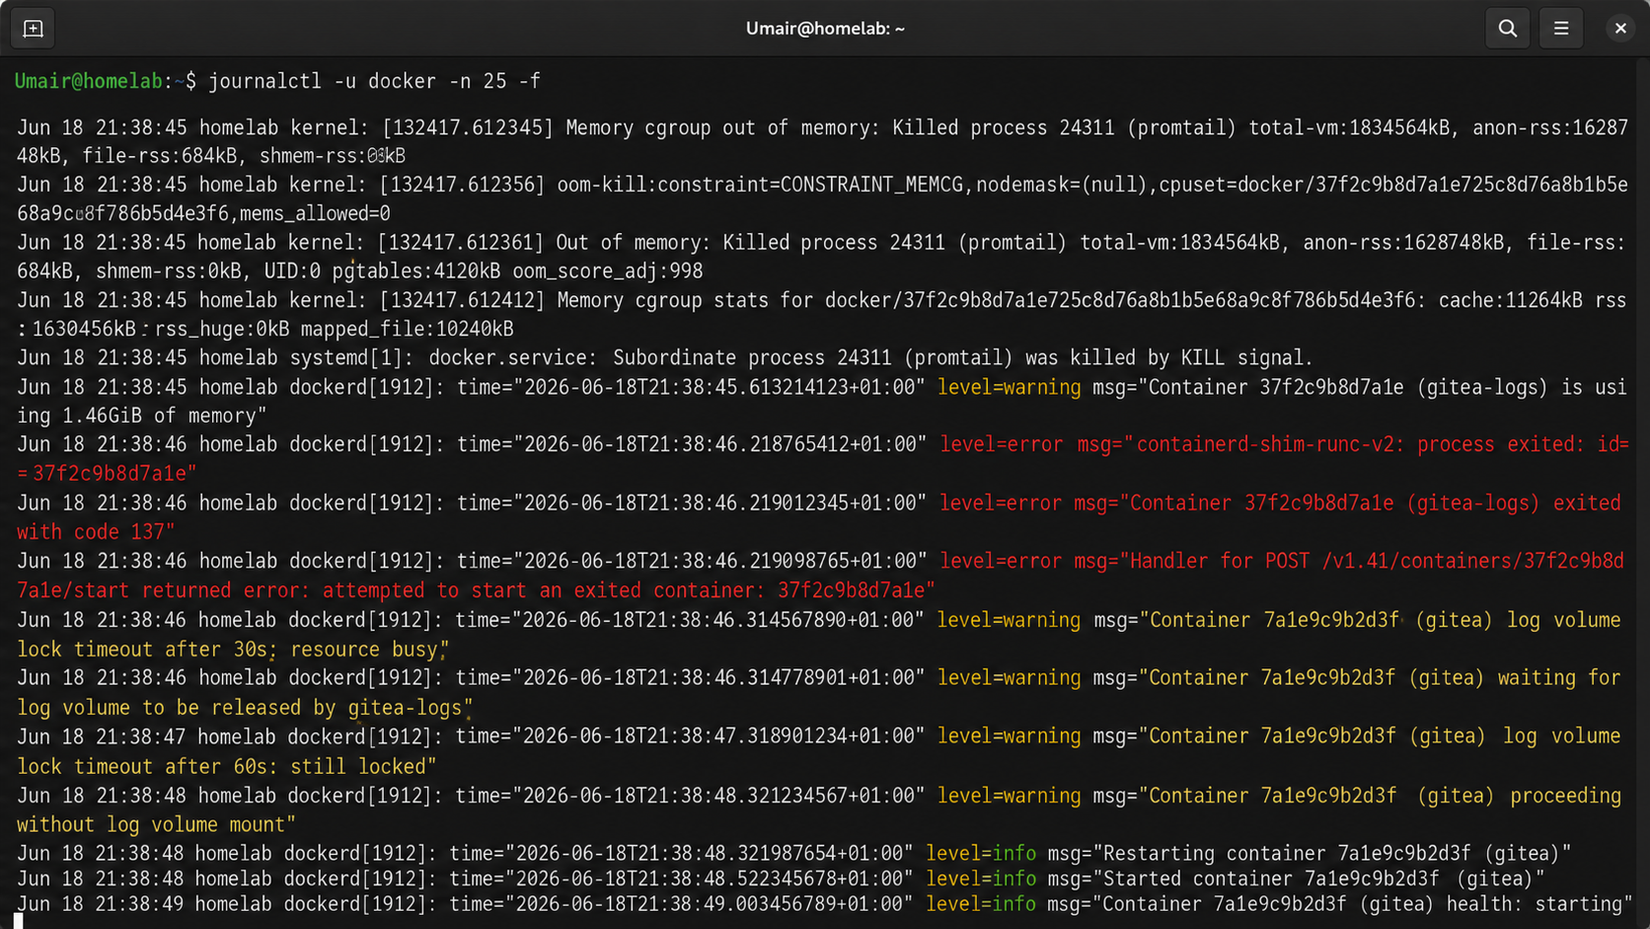Click 'level=warning' on the gitea-logs memory line
This screenshot has height=929, width=1650.
pyautogui.click(x=1009, y=387)
